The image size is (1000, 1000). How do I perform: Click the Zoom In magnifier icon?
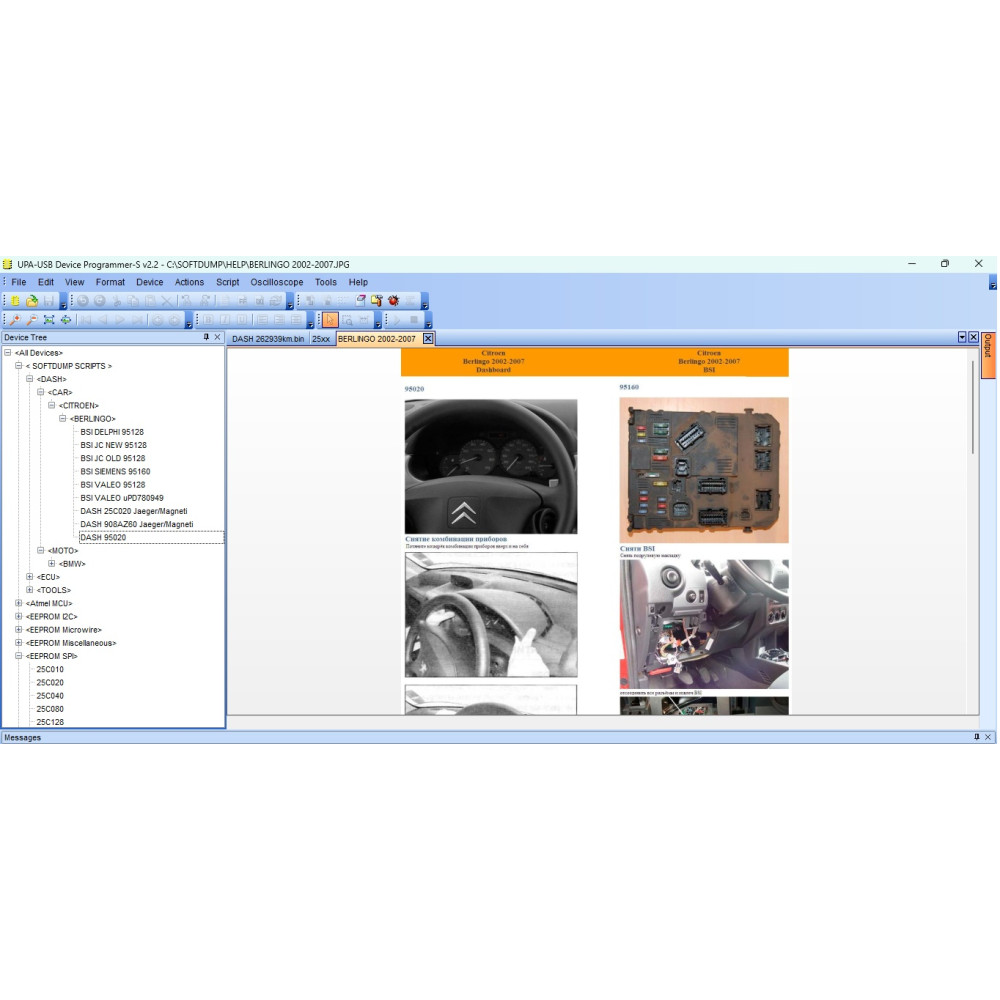15,320
